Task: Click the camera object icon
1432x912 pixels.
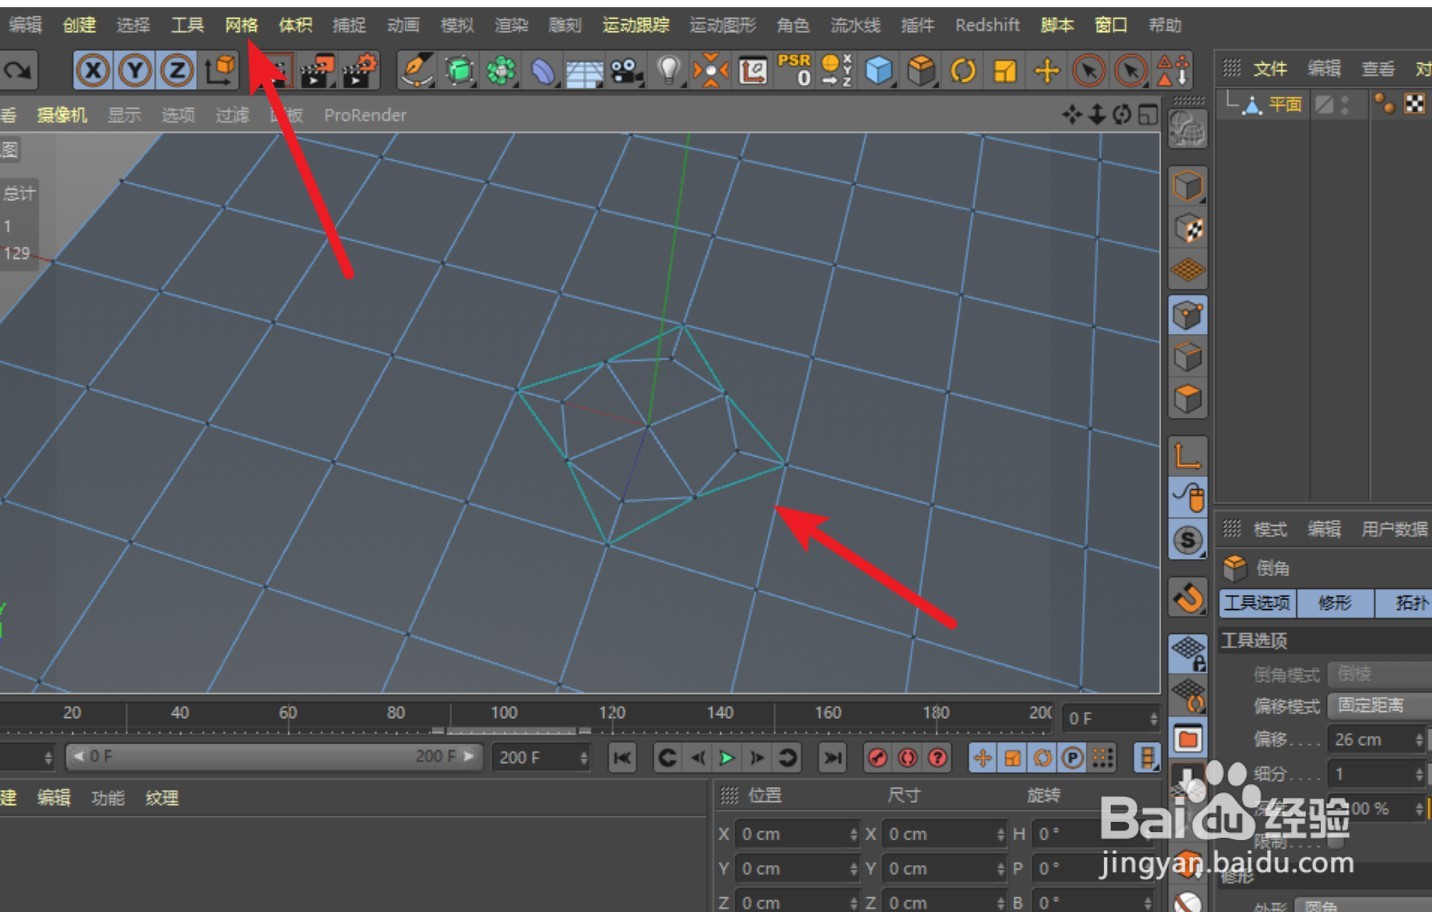Action: [626, 70]
